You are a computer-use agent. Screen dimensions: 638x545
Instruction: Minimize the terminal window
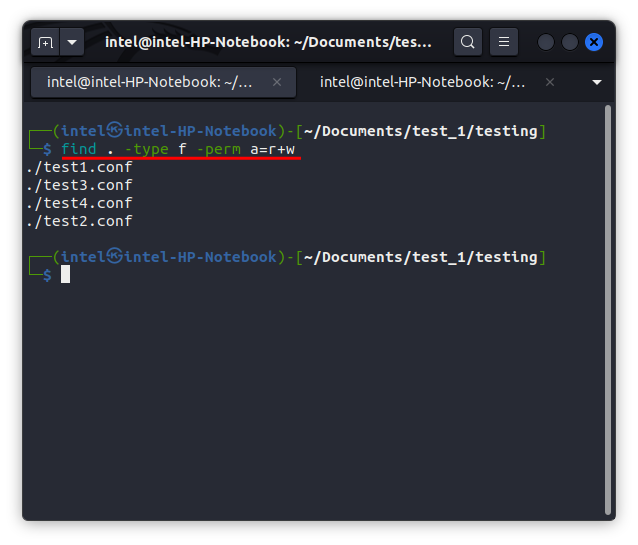click(546, 42)
